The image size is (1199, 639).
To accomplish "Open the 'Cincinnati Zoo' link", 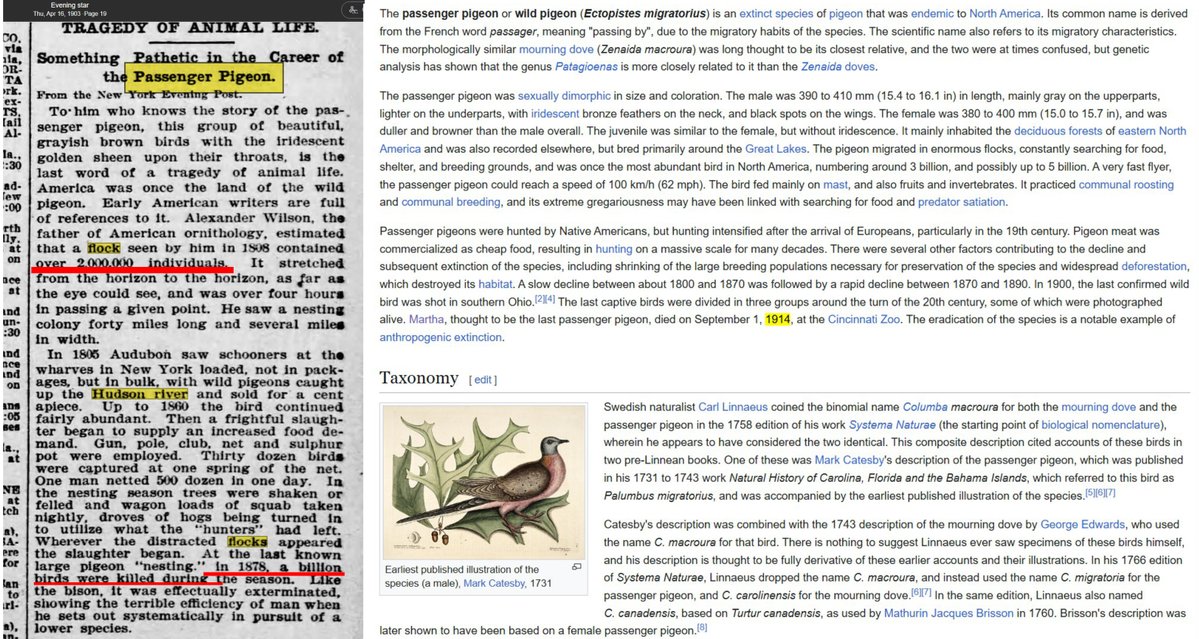I will pos(863,320).
